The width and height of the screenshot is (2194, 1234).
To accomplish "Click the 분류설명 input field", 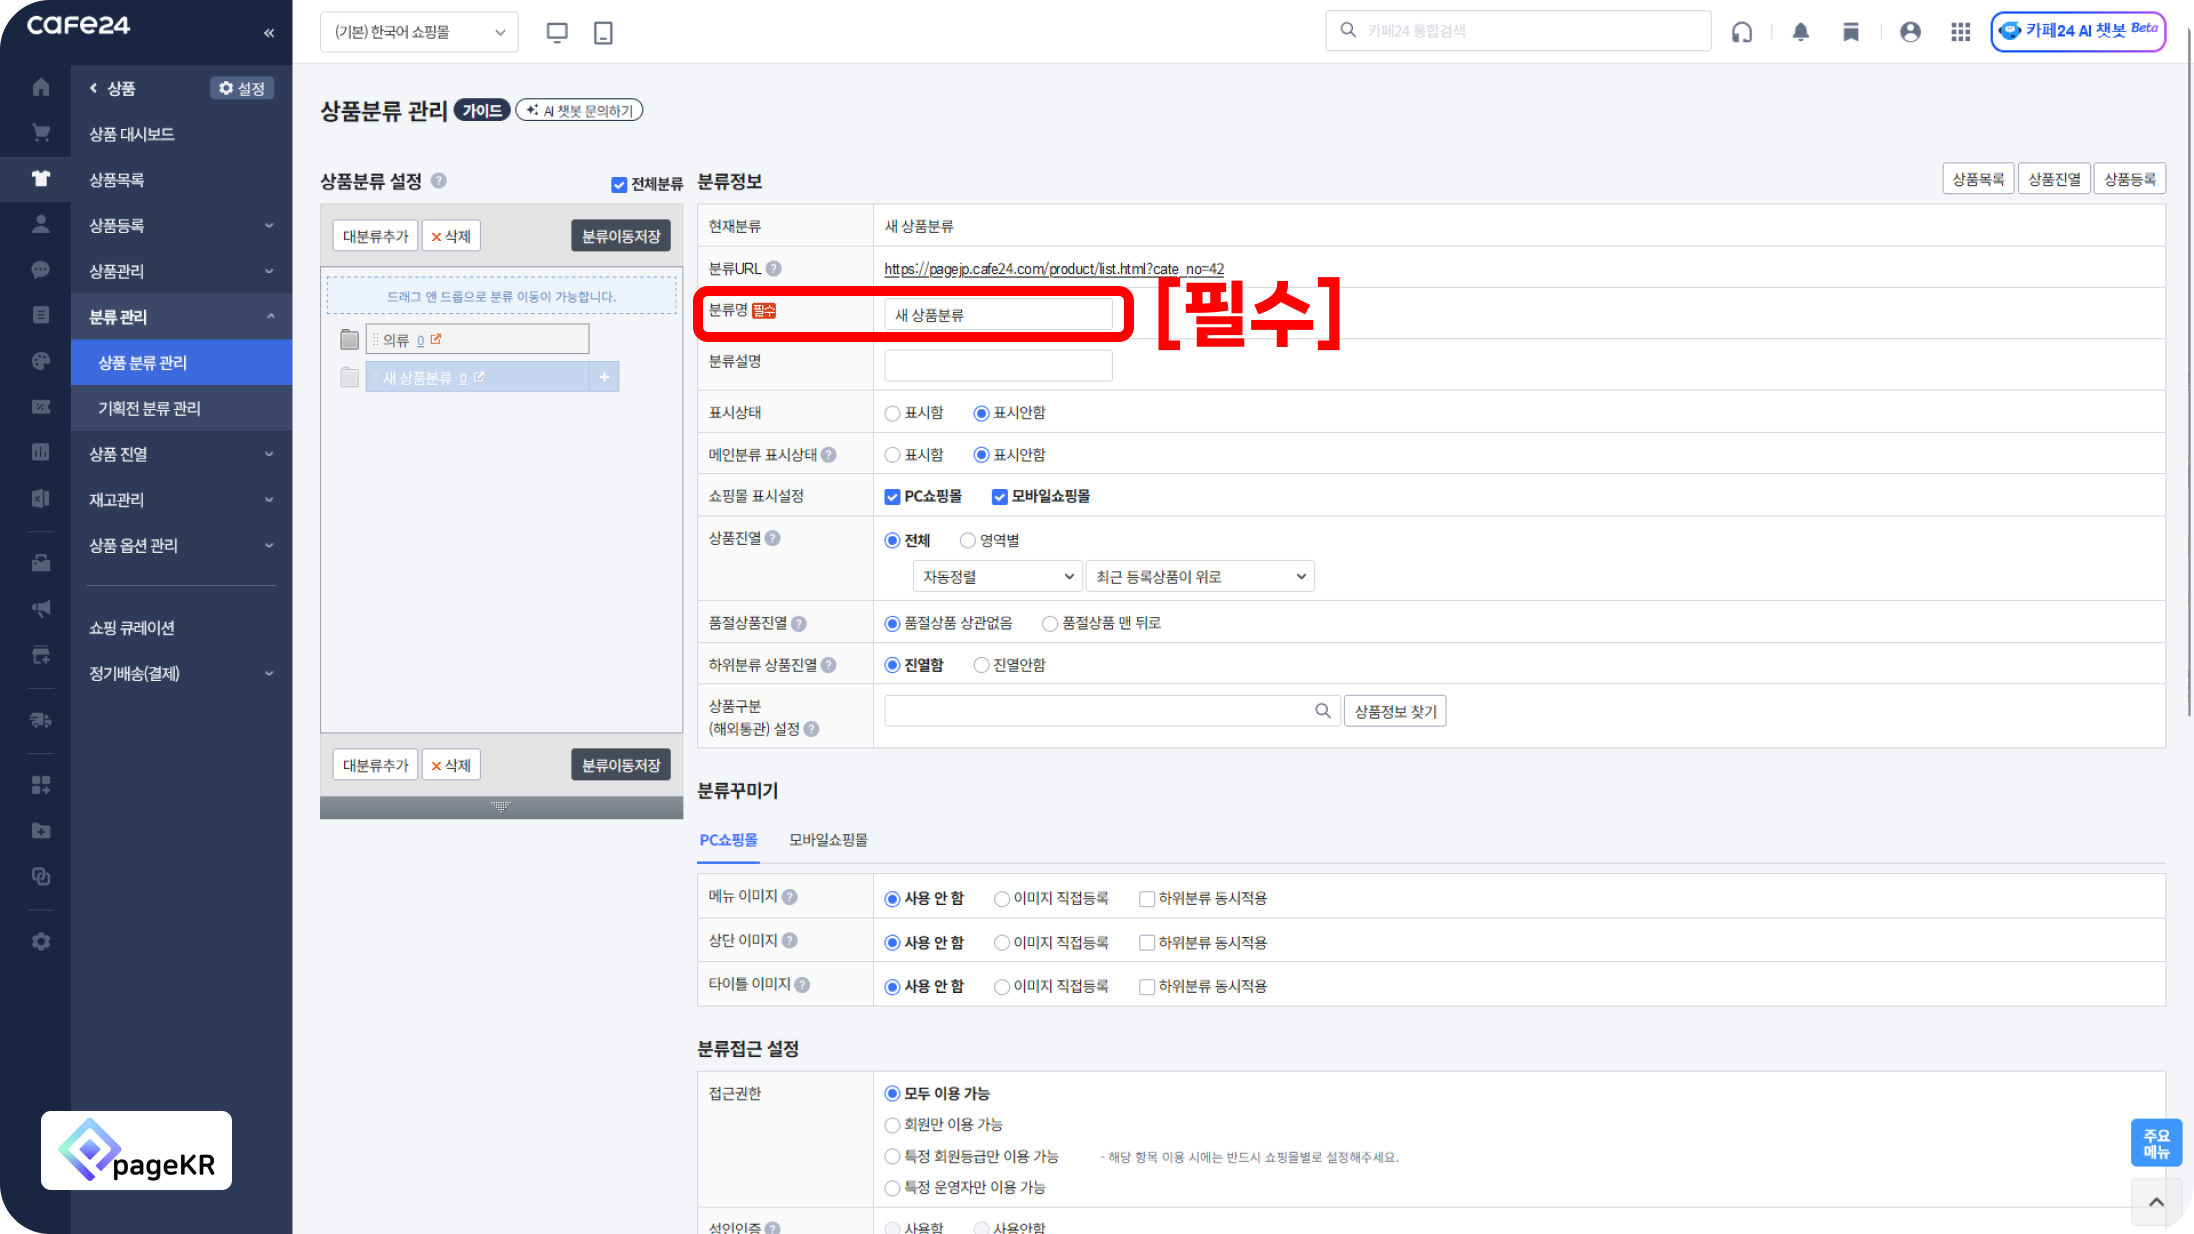I will (998, 365).
